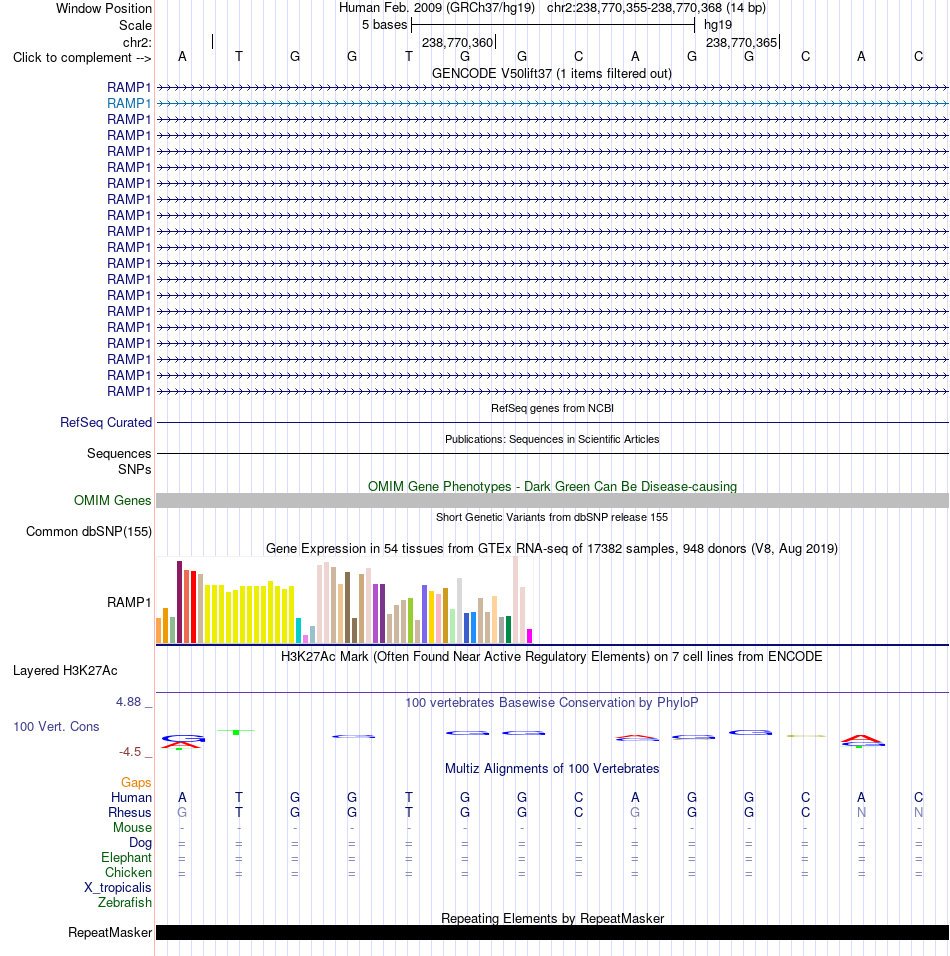
Task: Select the Zebrafish species label
Action: 124,902
